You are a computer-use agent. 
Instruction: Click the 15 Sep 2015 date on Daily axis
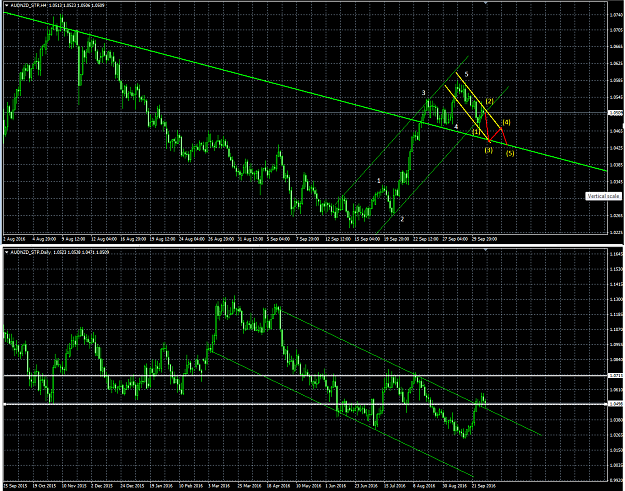[15, 486]
